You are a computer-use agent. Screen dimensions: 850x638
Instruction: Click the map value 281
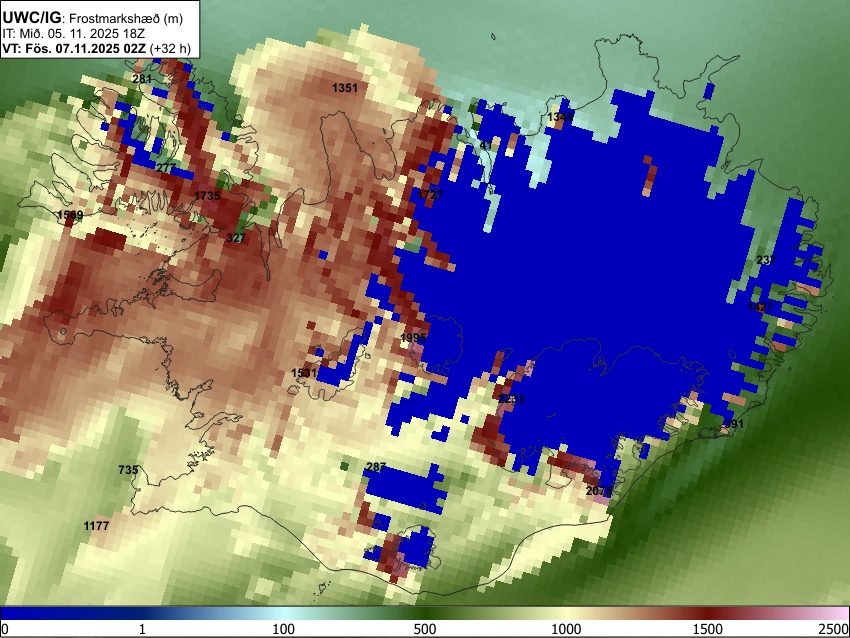tap(142, 79)
